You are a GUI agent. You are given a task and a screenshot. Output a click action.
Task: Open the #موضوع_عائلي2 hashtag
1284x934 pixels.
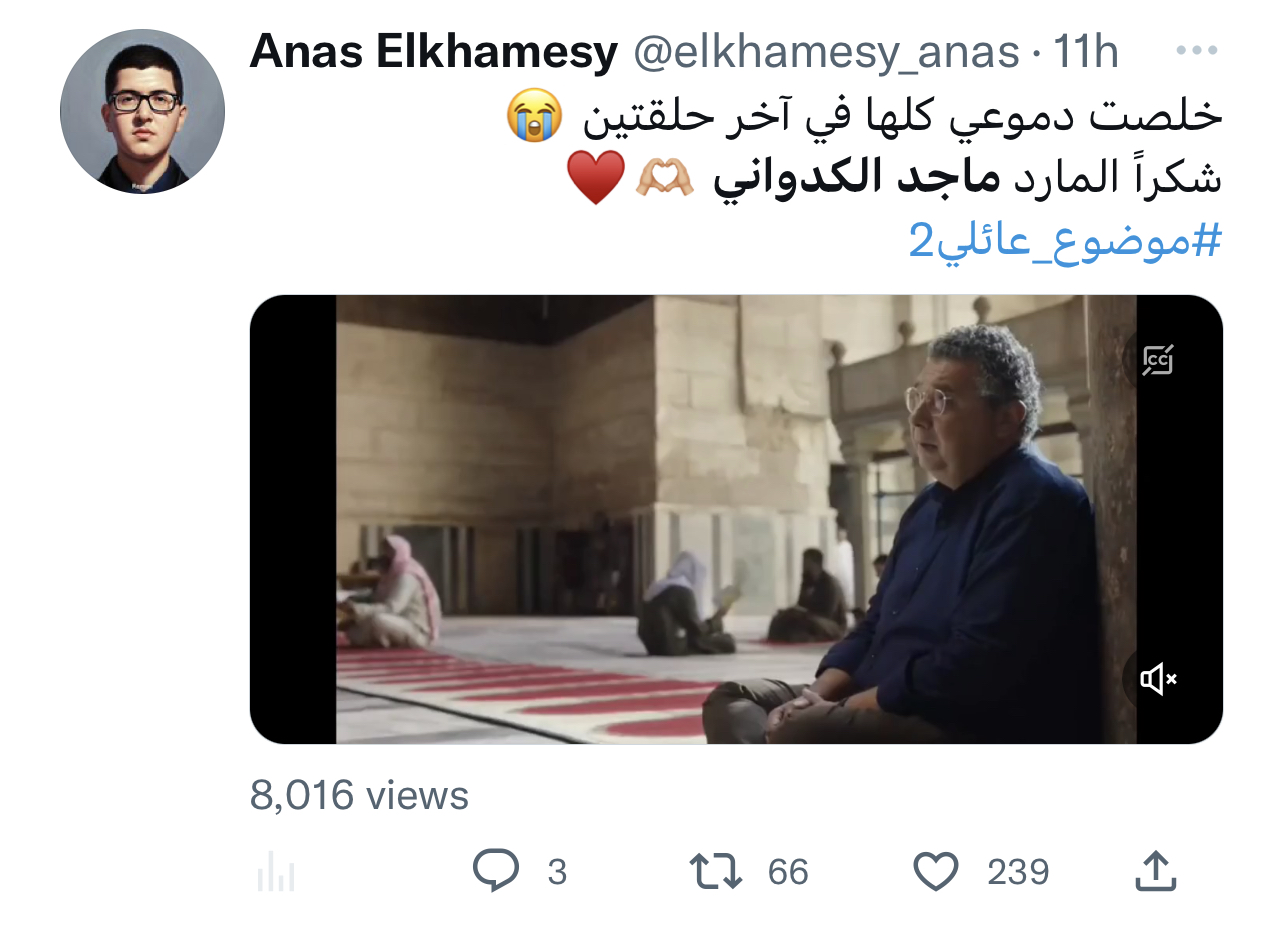1065,241
